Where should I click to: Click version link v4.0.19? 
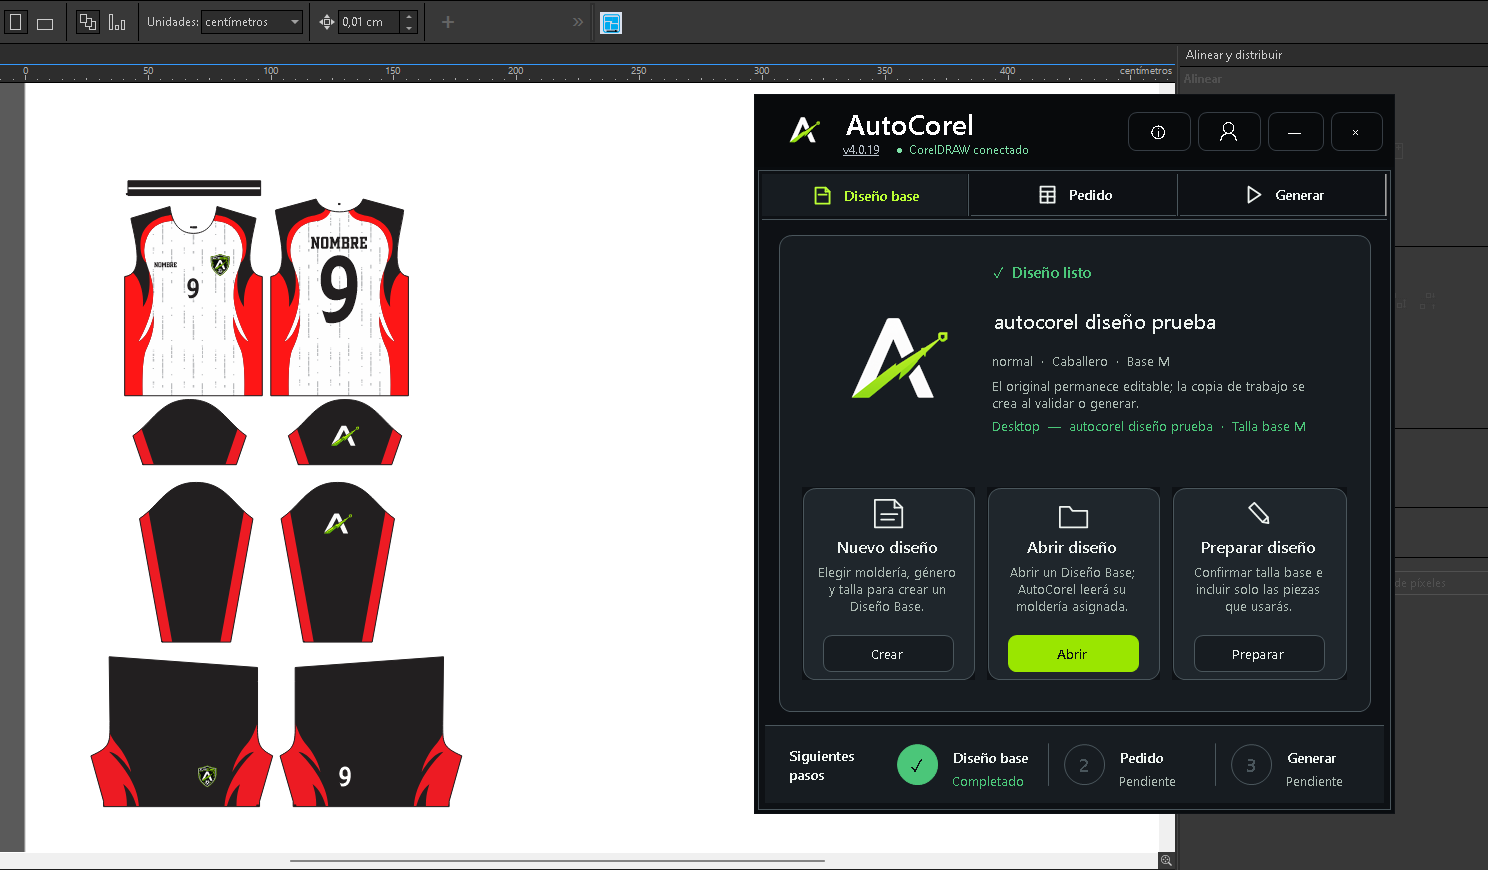tap(861, 150)
